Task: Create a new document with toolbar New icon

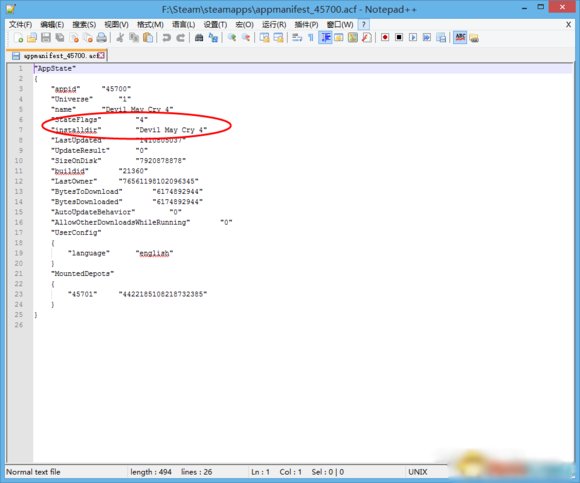Action: [18, 38]
